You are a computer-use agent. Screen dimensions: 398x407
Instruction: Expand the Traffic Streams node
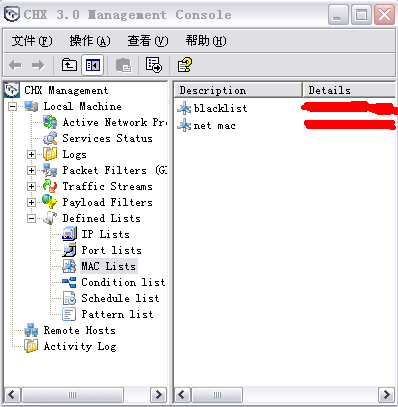pyautogui.click(x=31, y=186)
